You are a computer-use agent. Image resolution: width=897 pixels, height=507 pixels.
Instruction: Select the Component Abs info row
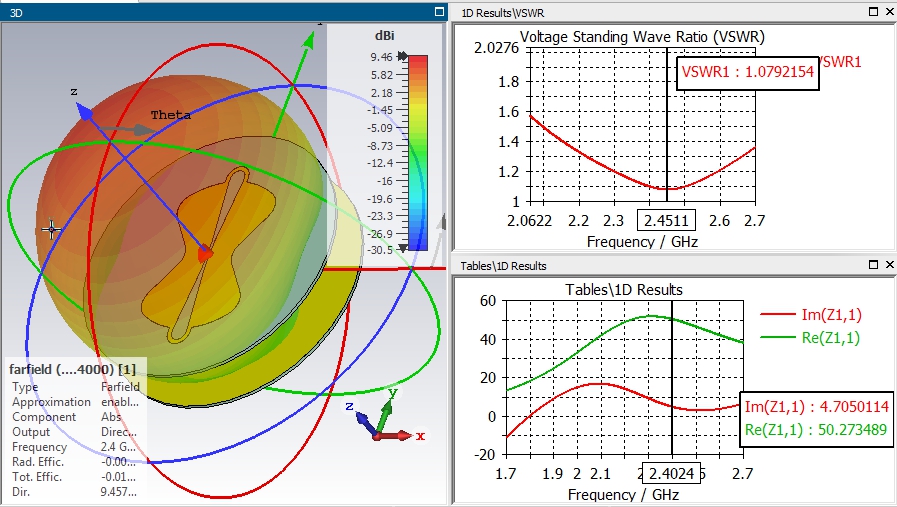[x=76, y=417]
